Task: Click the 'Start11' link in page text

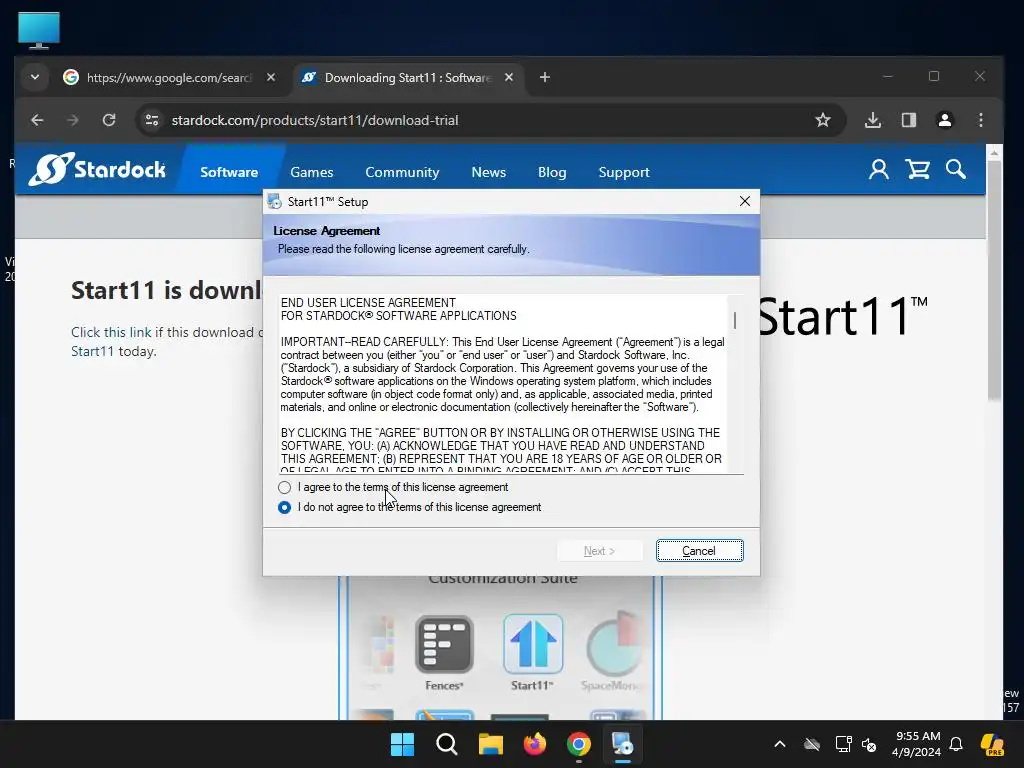Action: (x=93, y=351)
